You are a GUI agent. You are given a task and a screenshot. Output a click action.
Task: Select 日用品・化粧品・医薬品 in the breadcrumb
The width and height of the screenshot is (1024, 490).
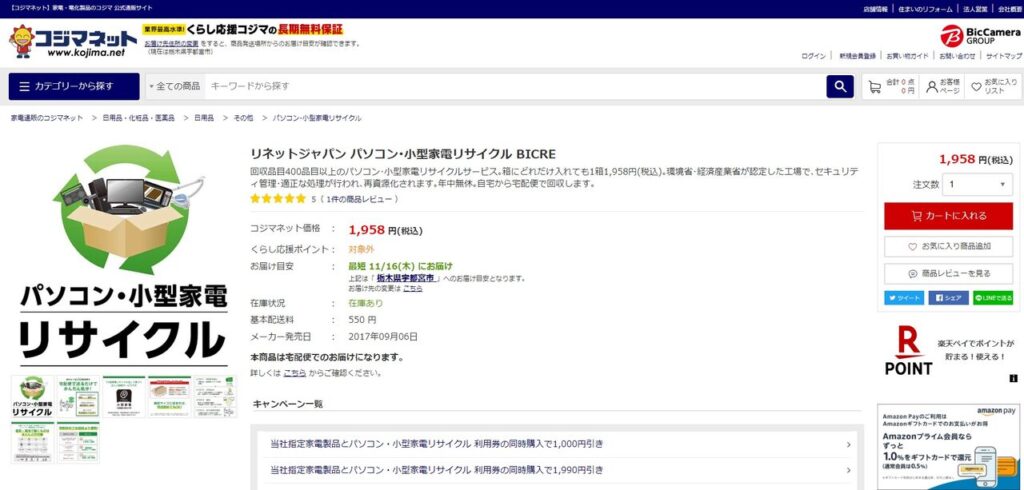coord(138,118)
